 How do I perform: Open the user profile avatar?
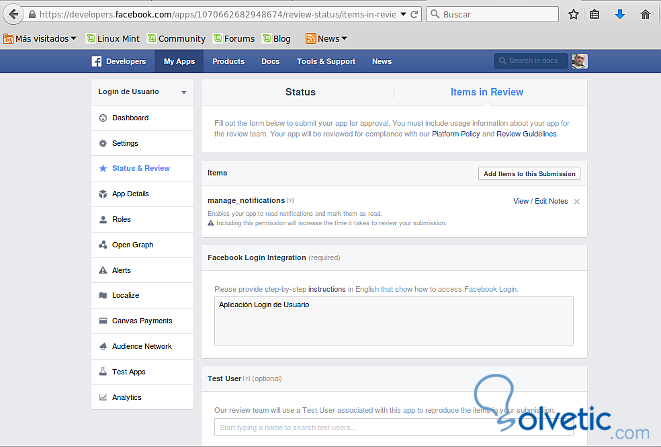tap(580, 61)
